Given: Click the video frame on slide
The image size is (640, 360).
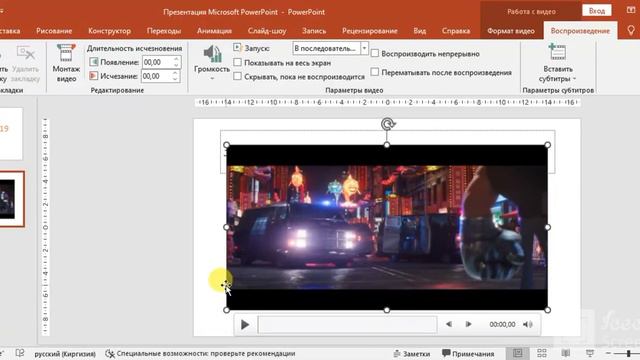Looking at the screenshot, I should pos(387,227).
